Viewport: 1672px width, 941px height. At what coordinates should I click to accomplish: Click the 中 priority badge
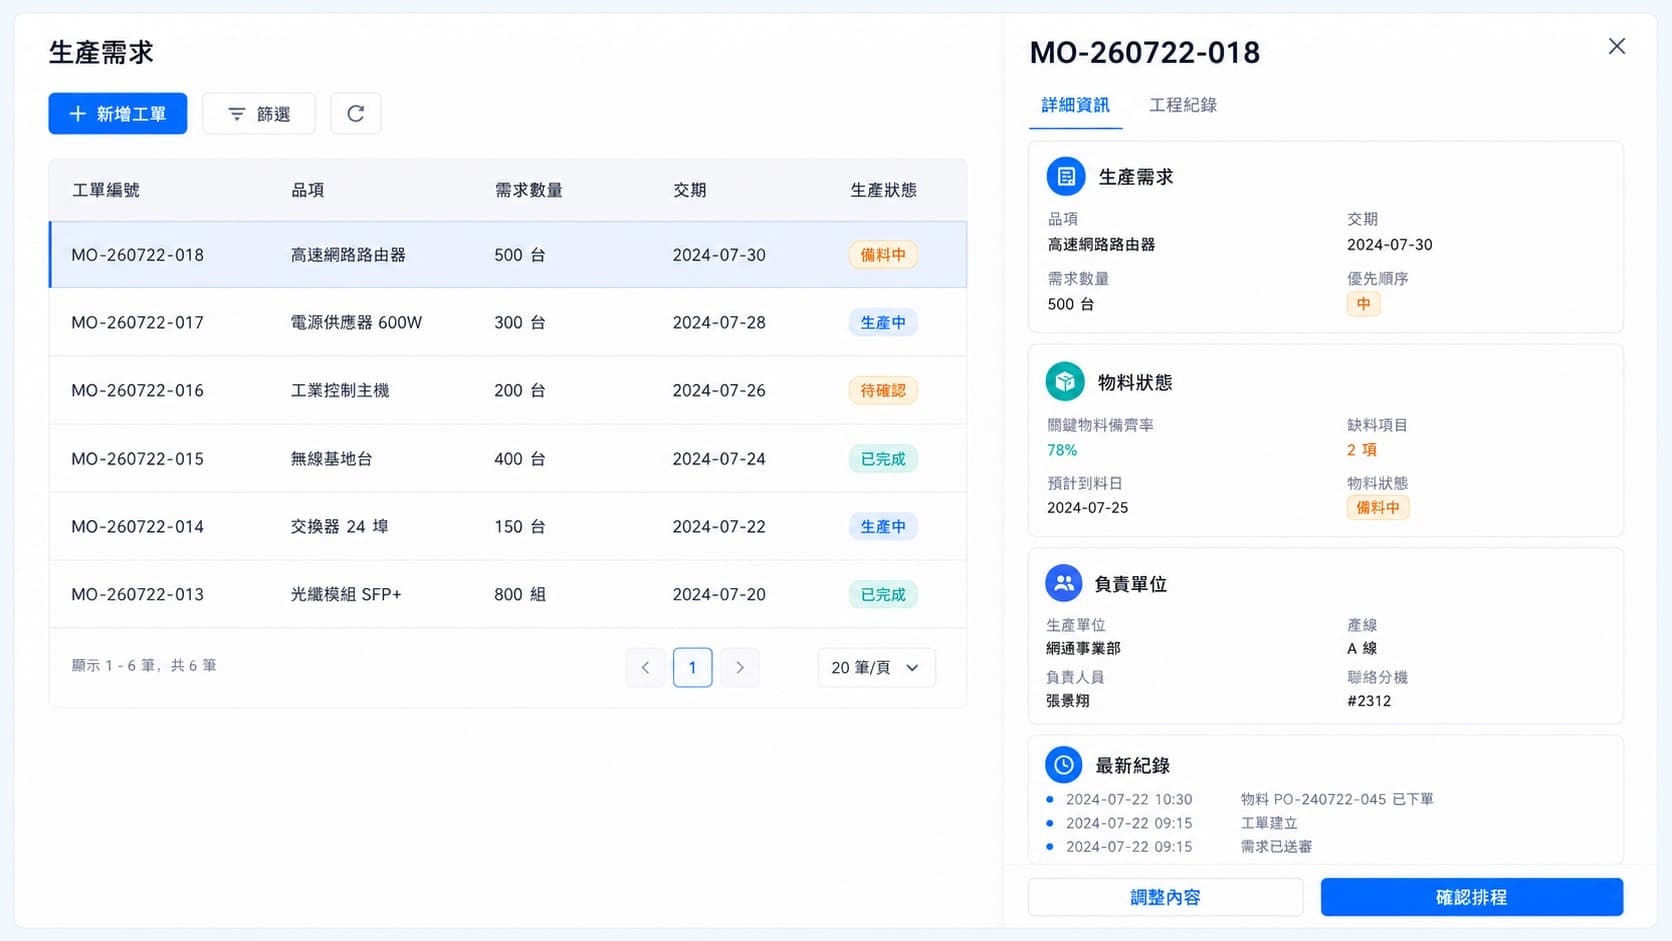1363,304
